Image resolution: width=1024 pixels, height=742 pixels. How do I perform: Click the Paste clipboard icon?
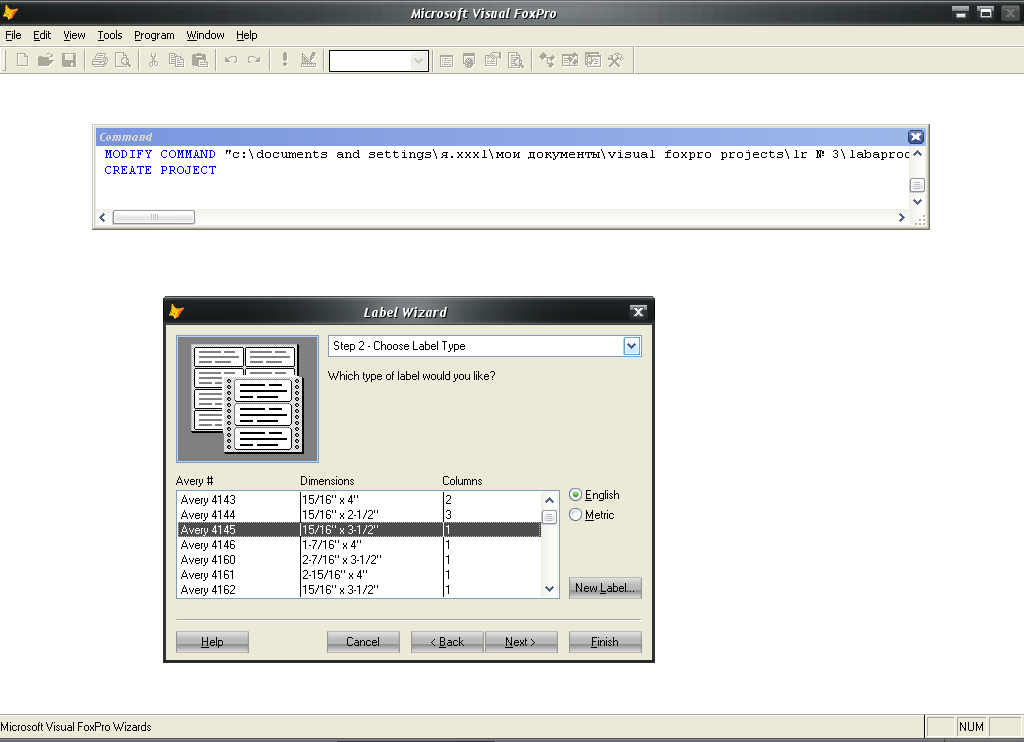click(x=200, y=61)
